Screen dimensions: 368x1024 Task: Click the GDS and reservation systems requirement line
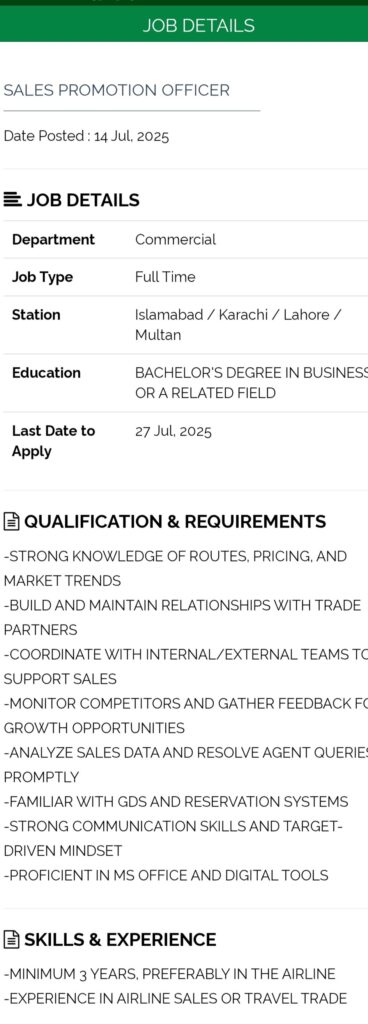pos(176,802)
